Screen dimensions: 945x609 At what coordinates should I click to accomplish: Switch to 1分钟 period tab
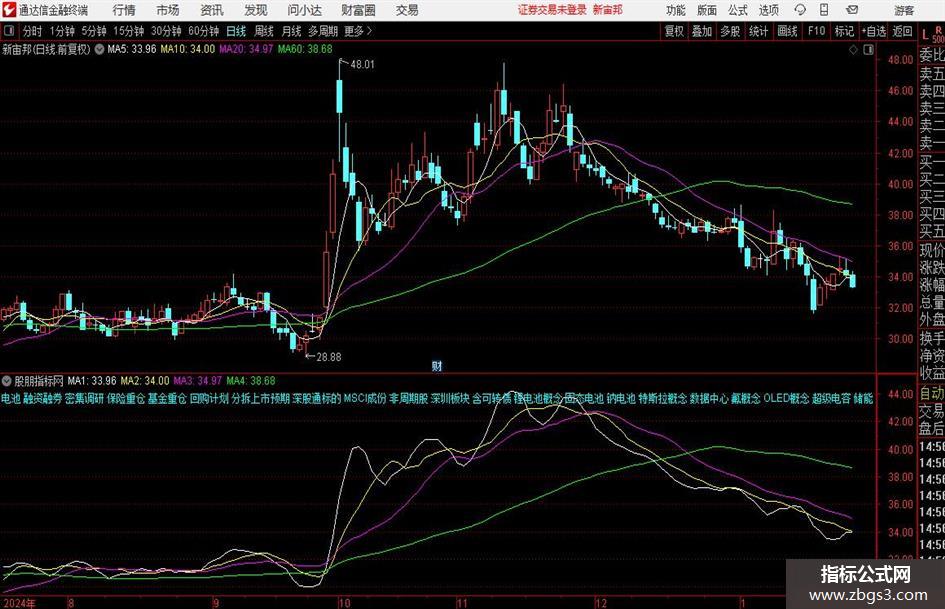click(x=62, y=31)
